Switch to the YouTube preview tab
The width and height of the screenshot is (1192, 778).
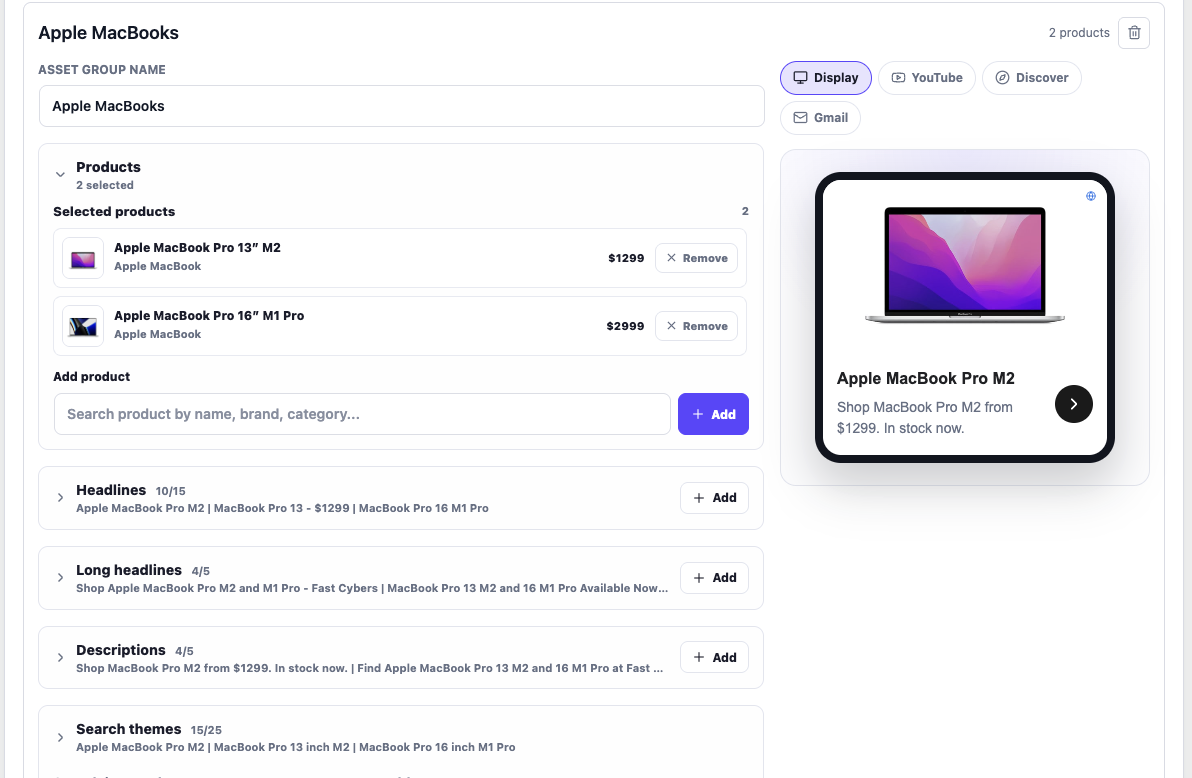pyautogui.click(x=927, y=78)
